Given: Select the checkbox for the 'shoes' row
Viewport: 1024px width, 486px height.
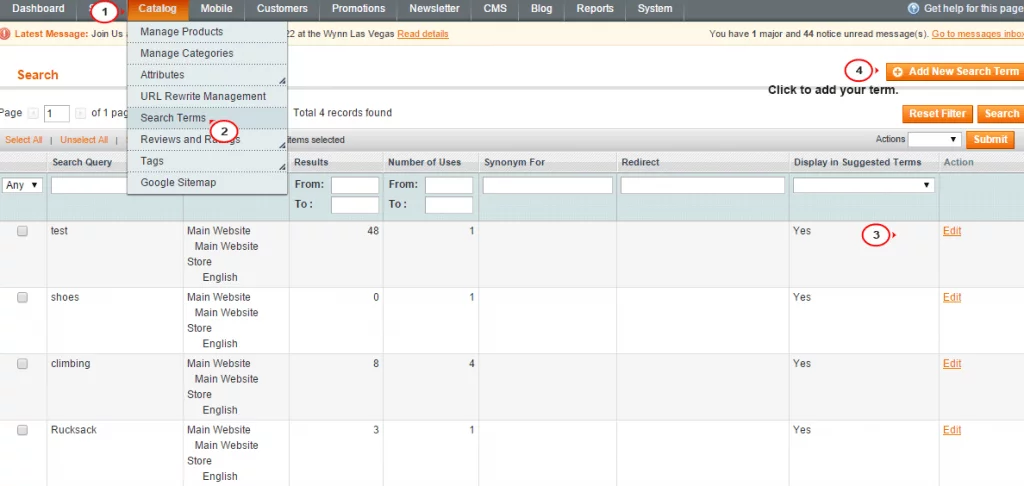Looking at the screenshot, I should (22, 297).
